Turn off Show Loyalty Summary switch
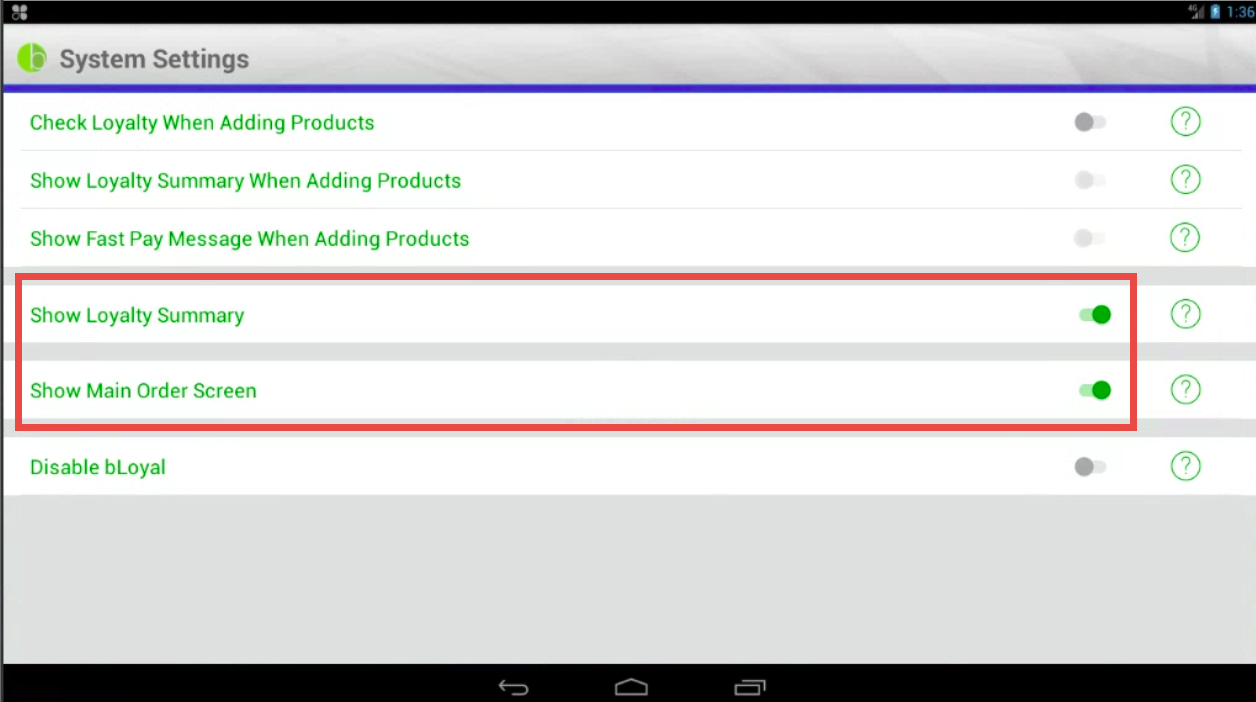The height and width of the screenshot is (702, 1256). click(1095, 315)
